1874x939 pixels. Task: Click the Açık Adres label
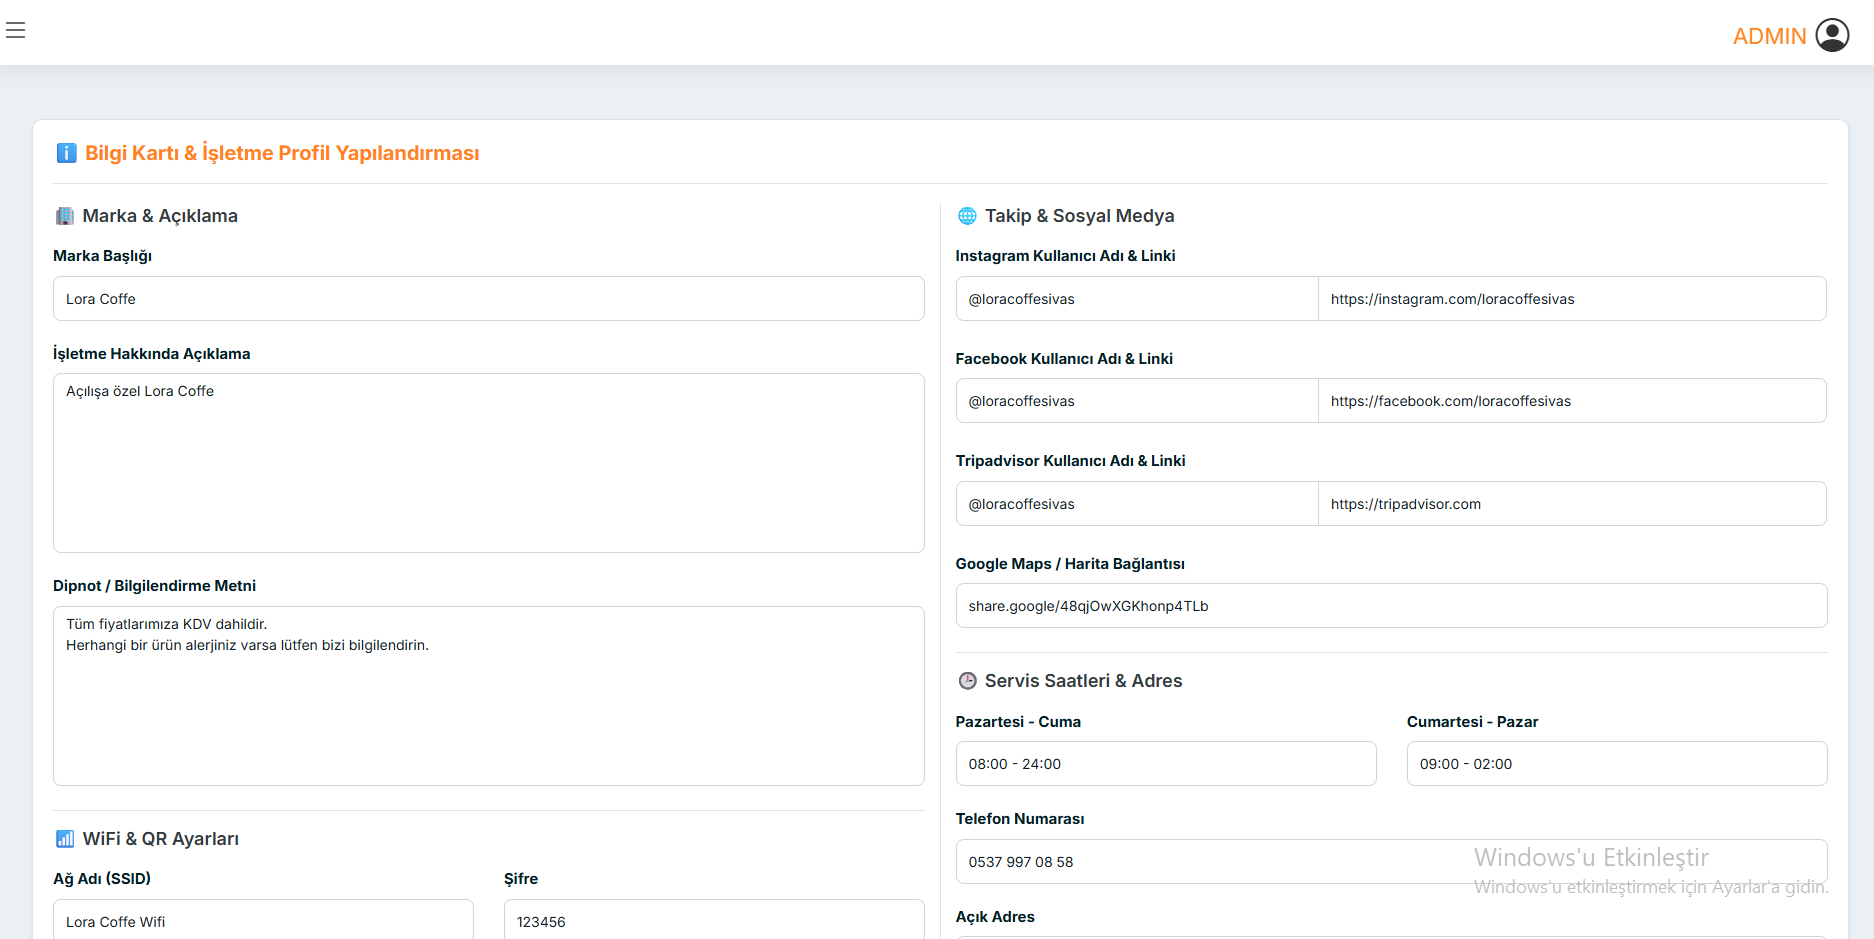tap(995, 917)
